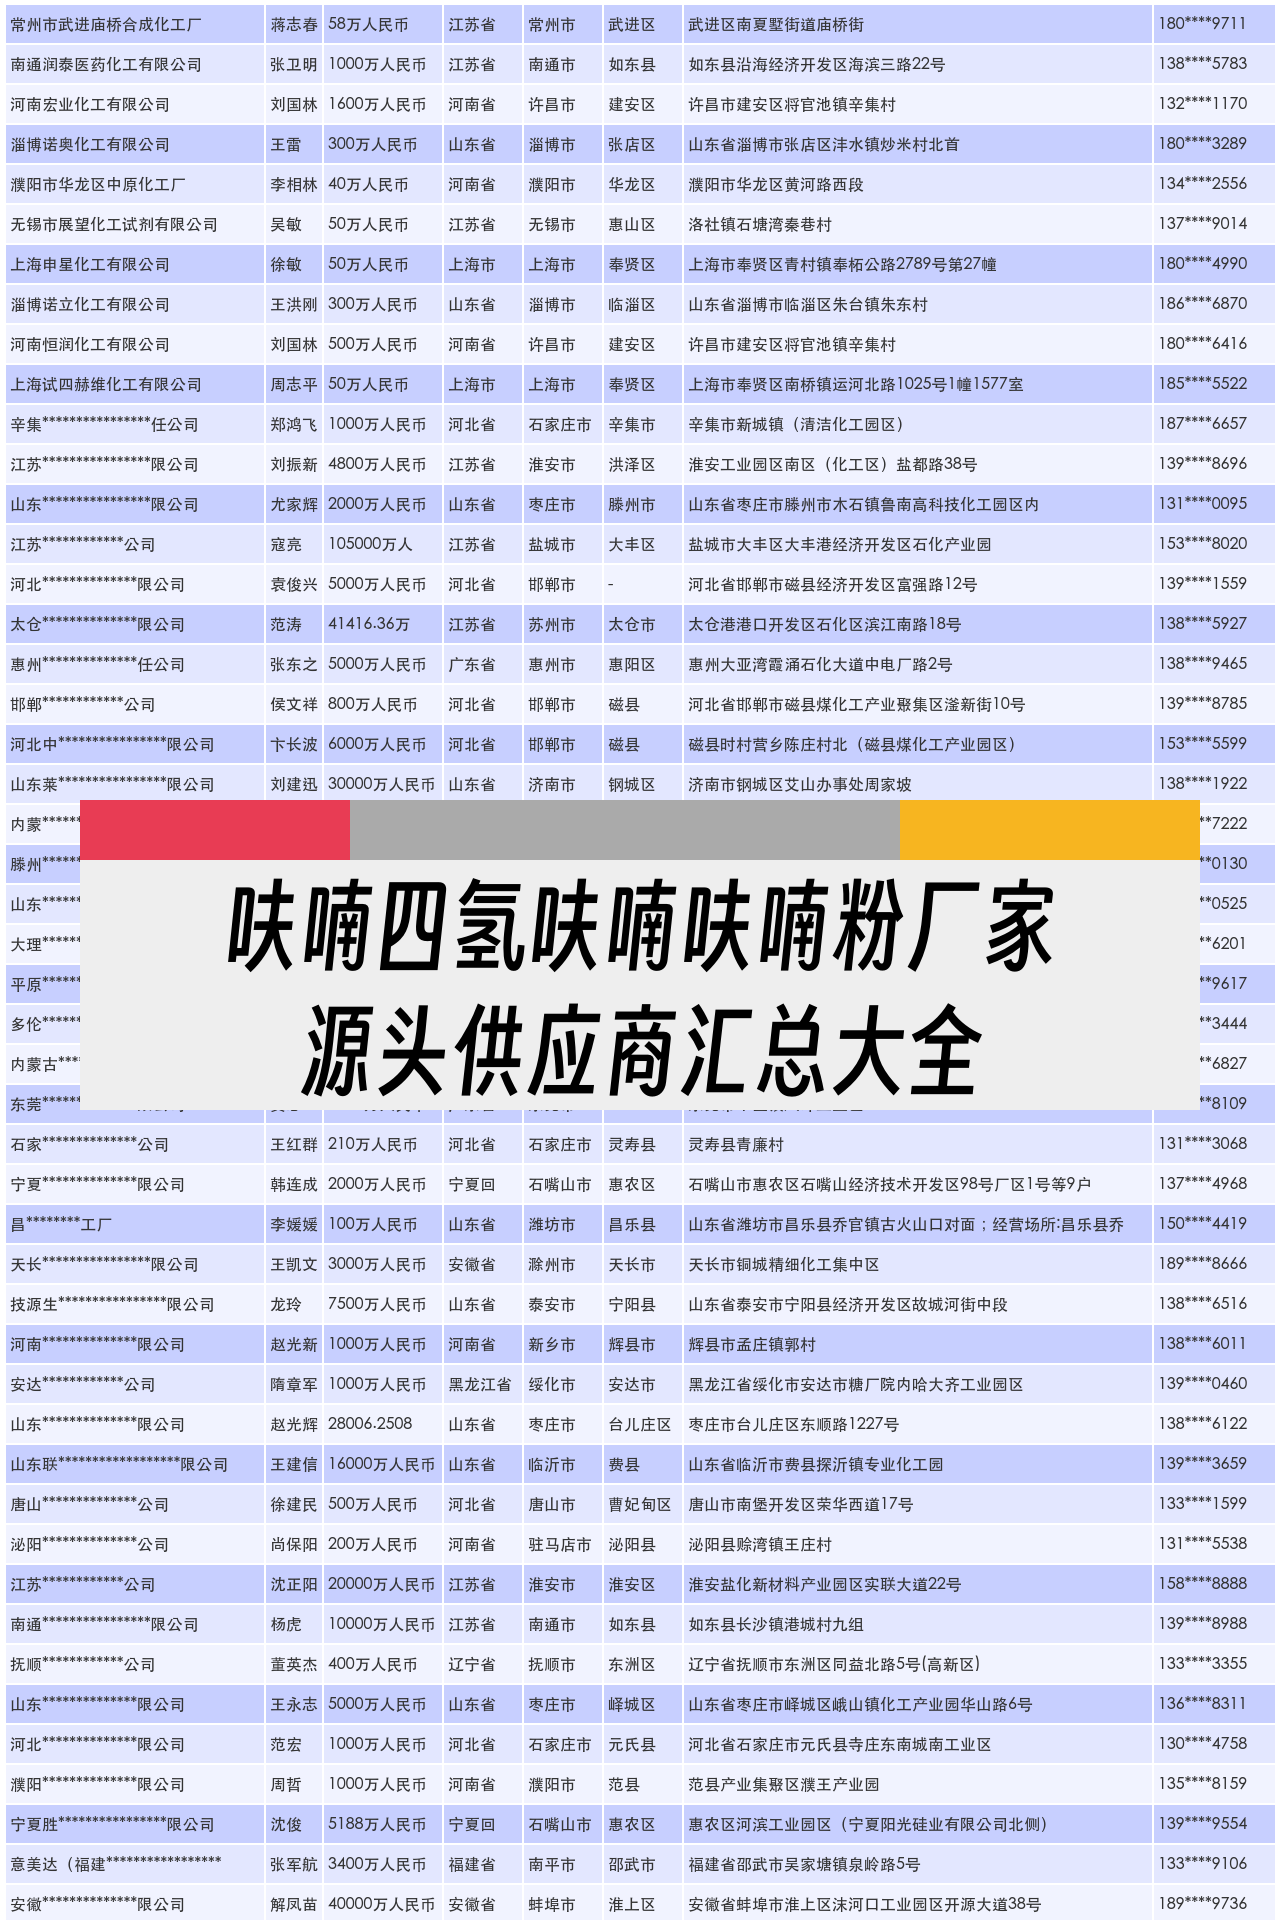
Task: Select phone number 153****8020
Action: pos(1203,543)
